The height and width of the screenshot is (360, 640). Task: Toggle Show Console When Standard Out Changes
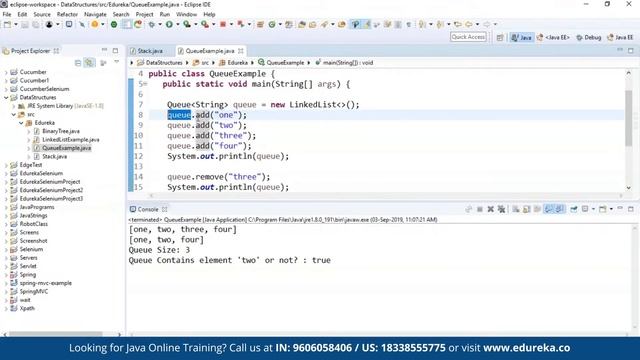click(548, 209)
